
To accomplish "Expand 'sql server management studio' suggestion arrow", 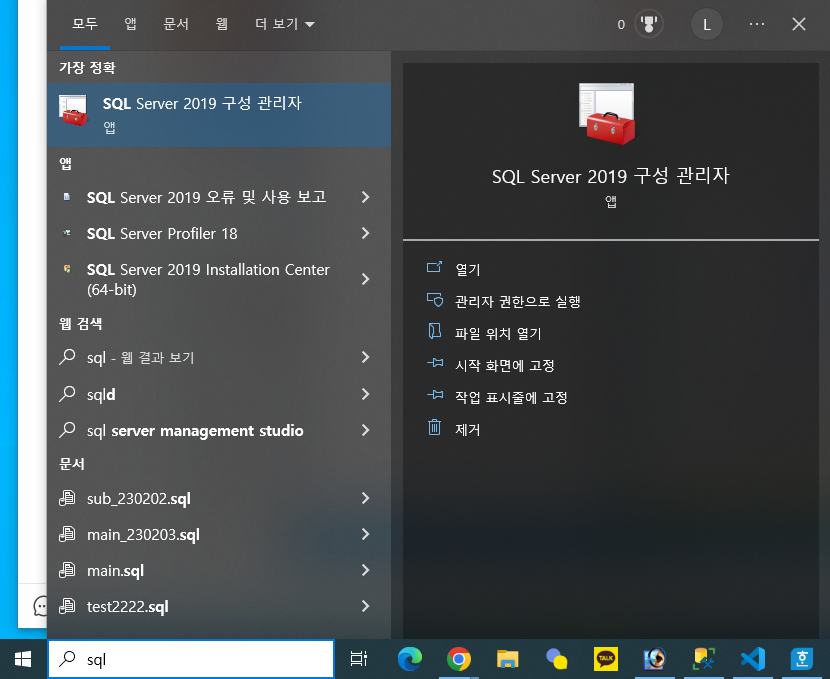I will click(365, 430).
